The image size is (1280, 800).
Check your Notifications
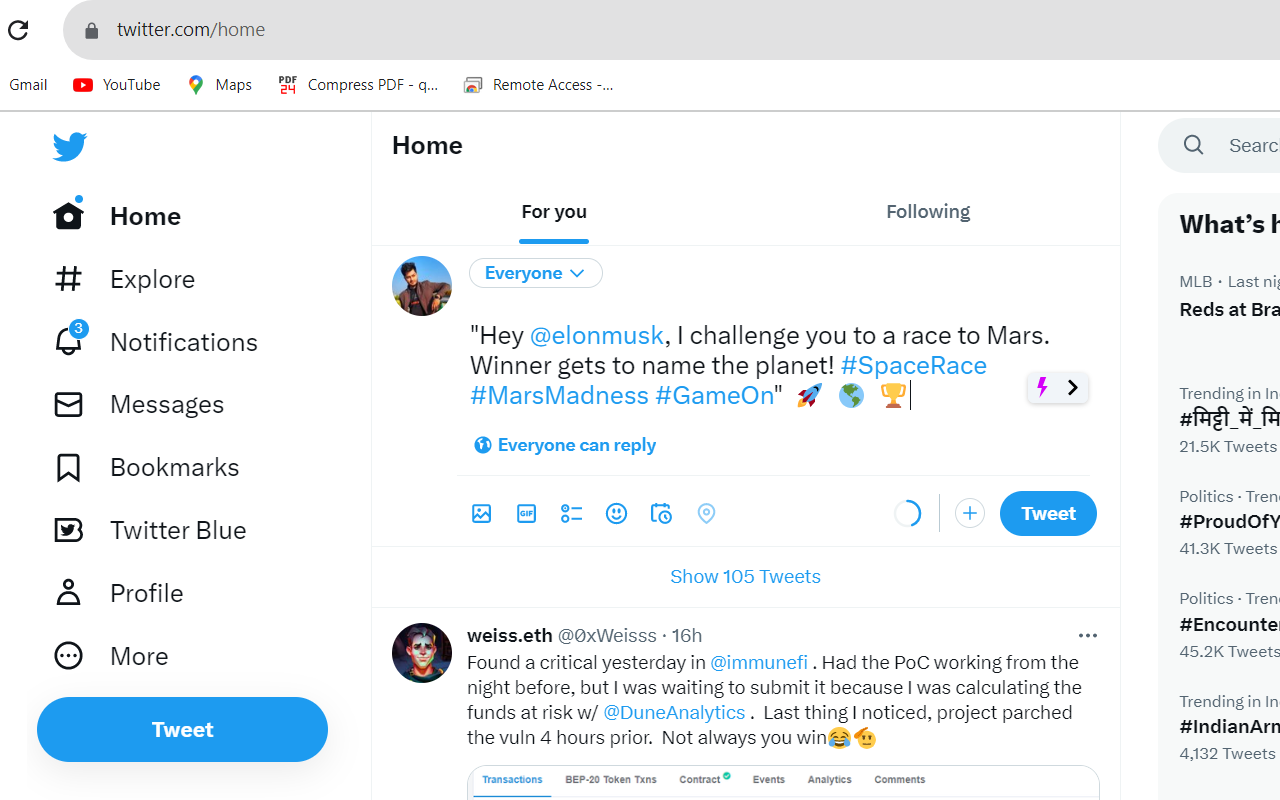click(183, 342)
